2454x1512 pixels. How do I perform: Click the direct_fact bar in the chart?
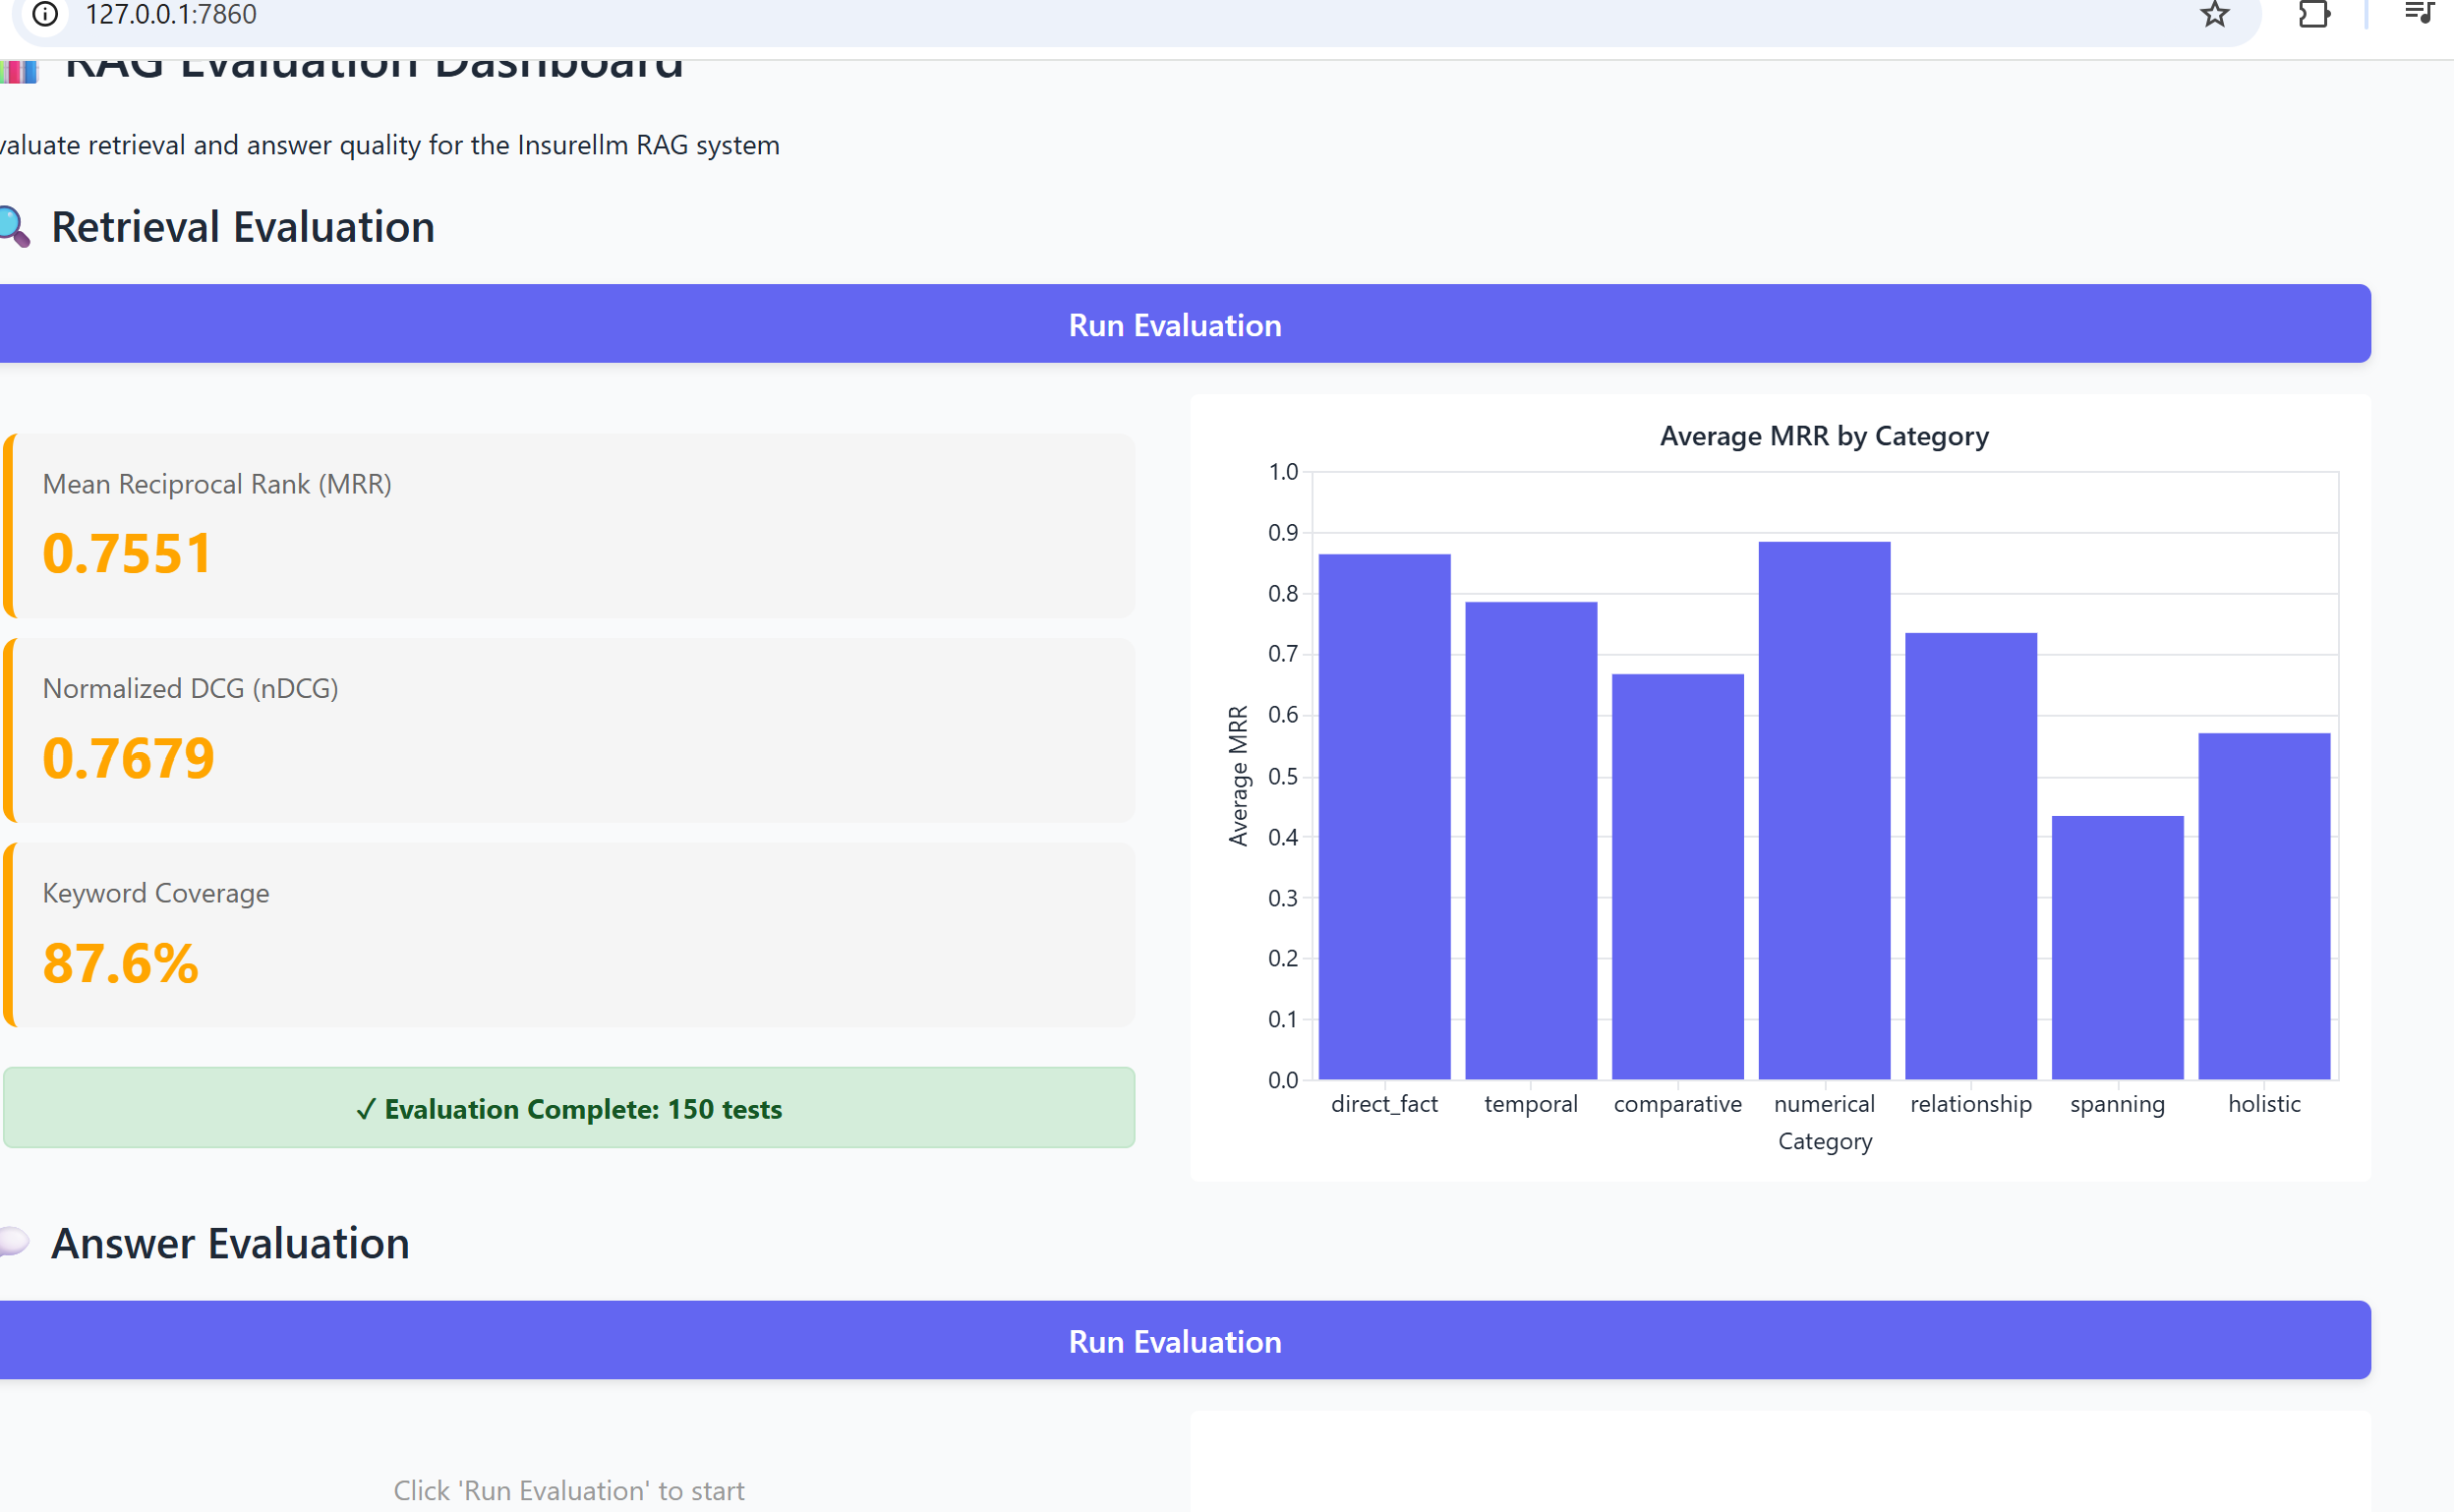[1384, 817]
